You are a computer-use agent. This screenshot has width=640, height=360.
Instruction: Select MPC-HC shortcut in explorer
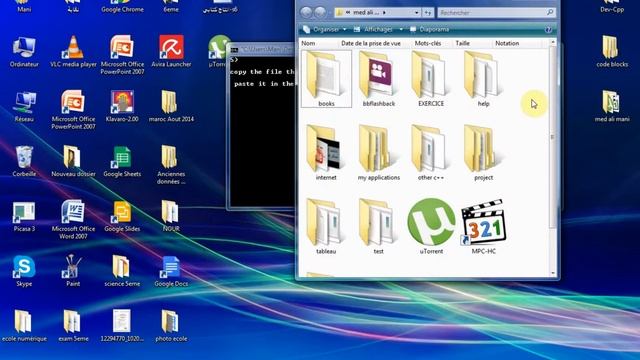tap(483, 227)
